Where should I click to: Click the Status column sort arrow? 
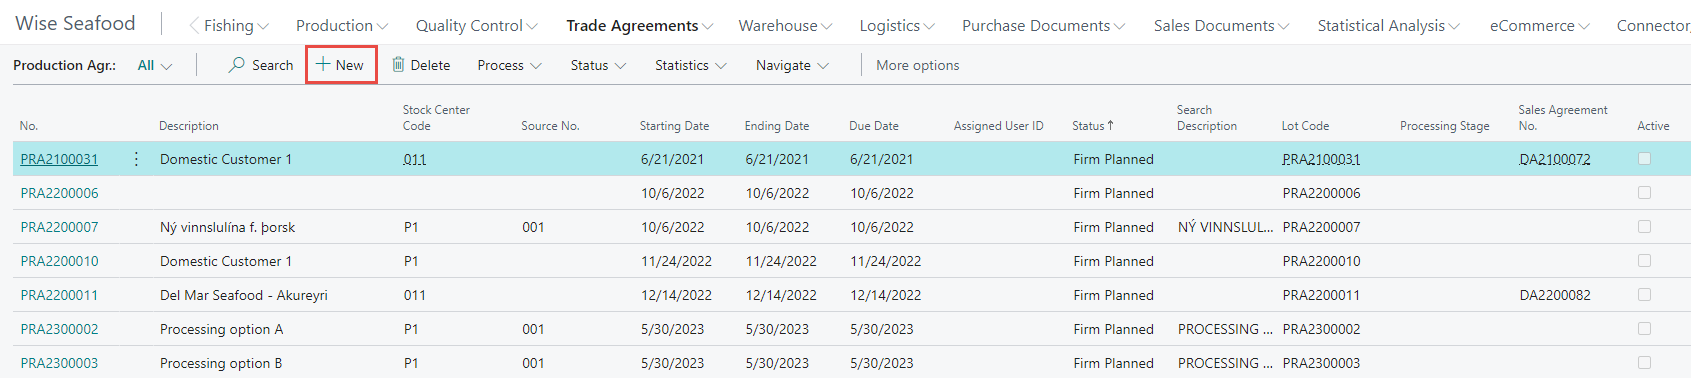[1110, 125]
